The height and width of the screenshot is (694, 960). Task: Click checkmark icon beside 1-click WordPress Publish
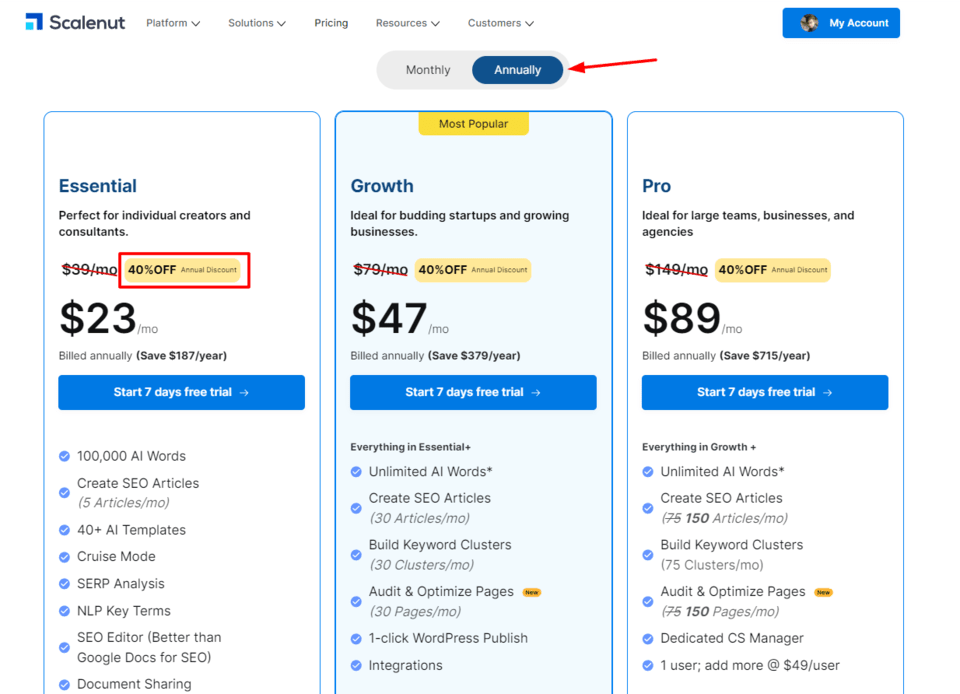pos(356,638)
